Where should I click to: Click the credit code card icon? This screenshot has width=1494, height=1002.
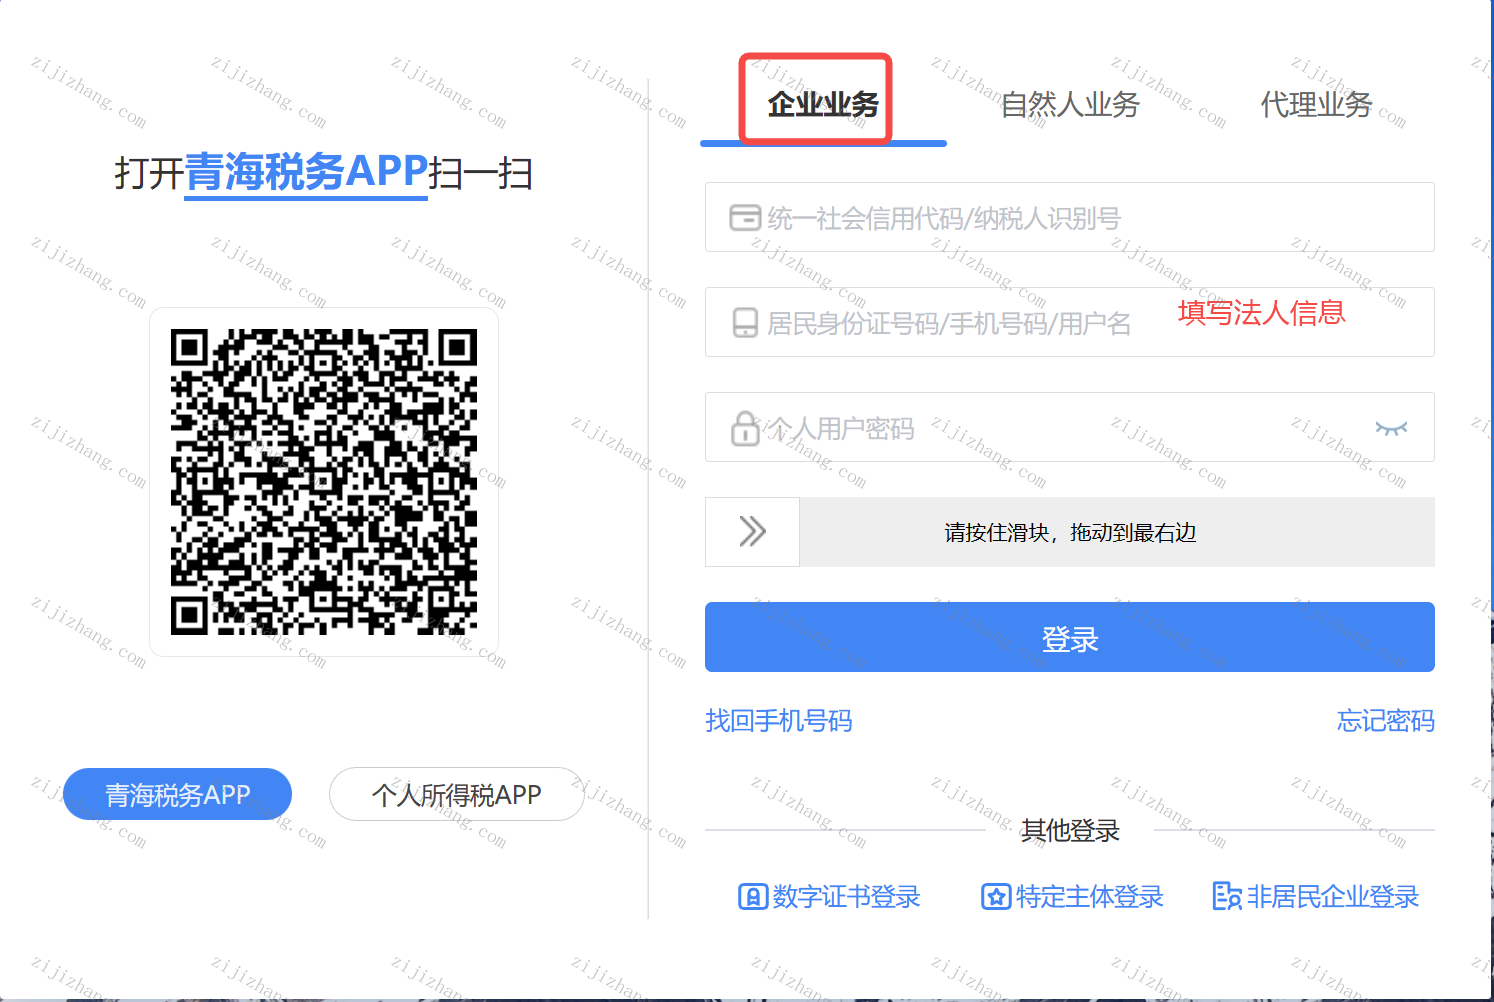click(745, 218)
